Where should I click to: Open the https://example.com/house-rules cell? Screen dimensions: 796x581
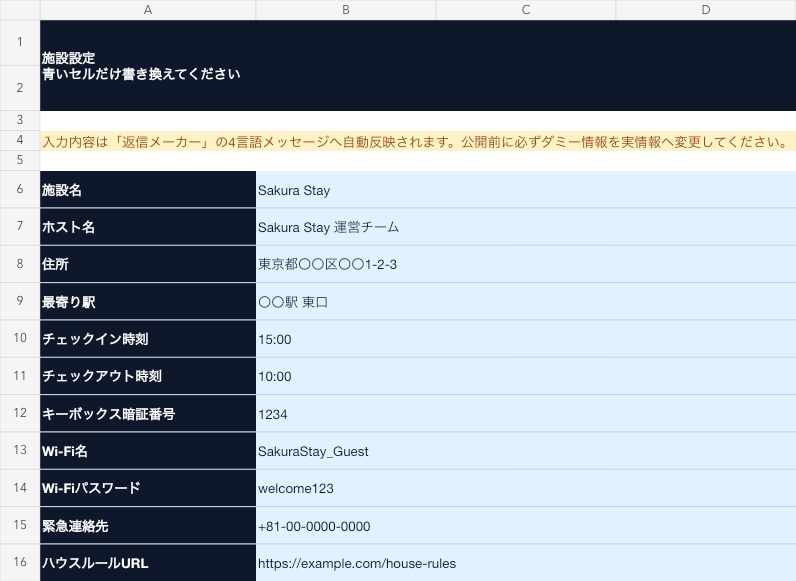pos(526,563)
